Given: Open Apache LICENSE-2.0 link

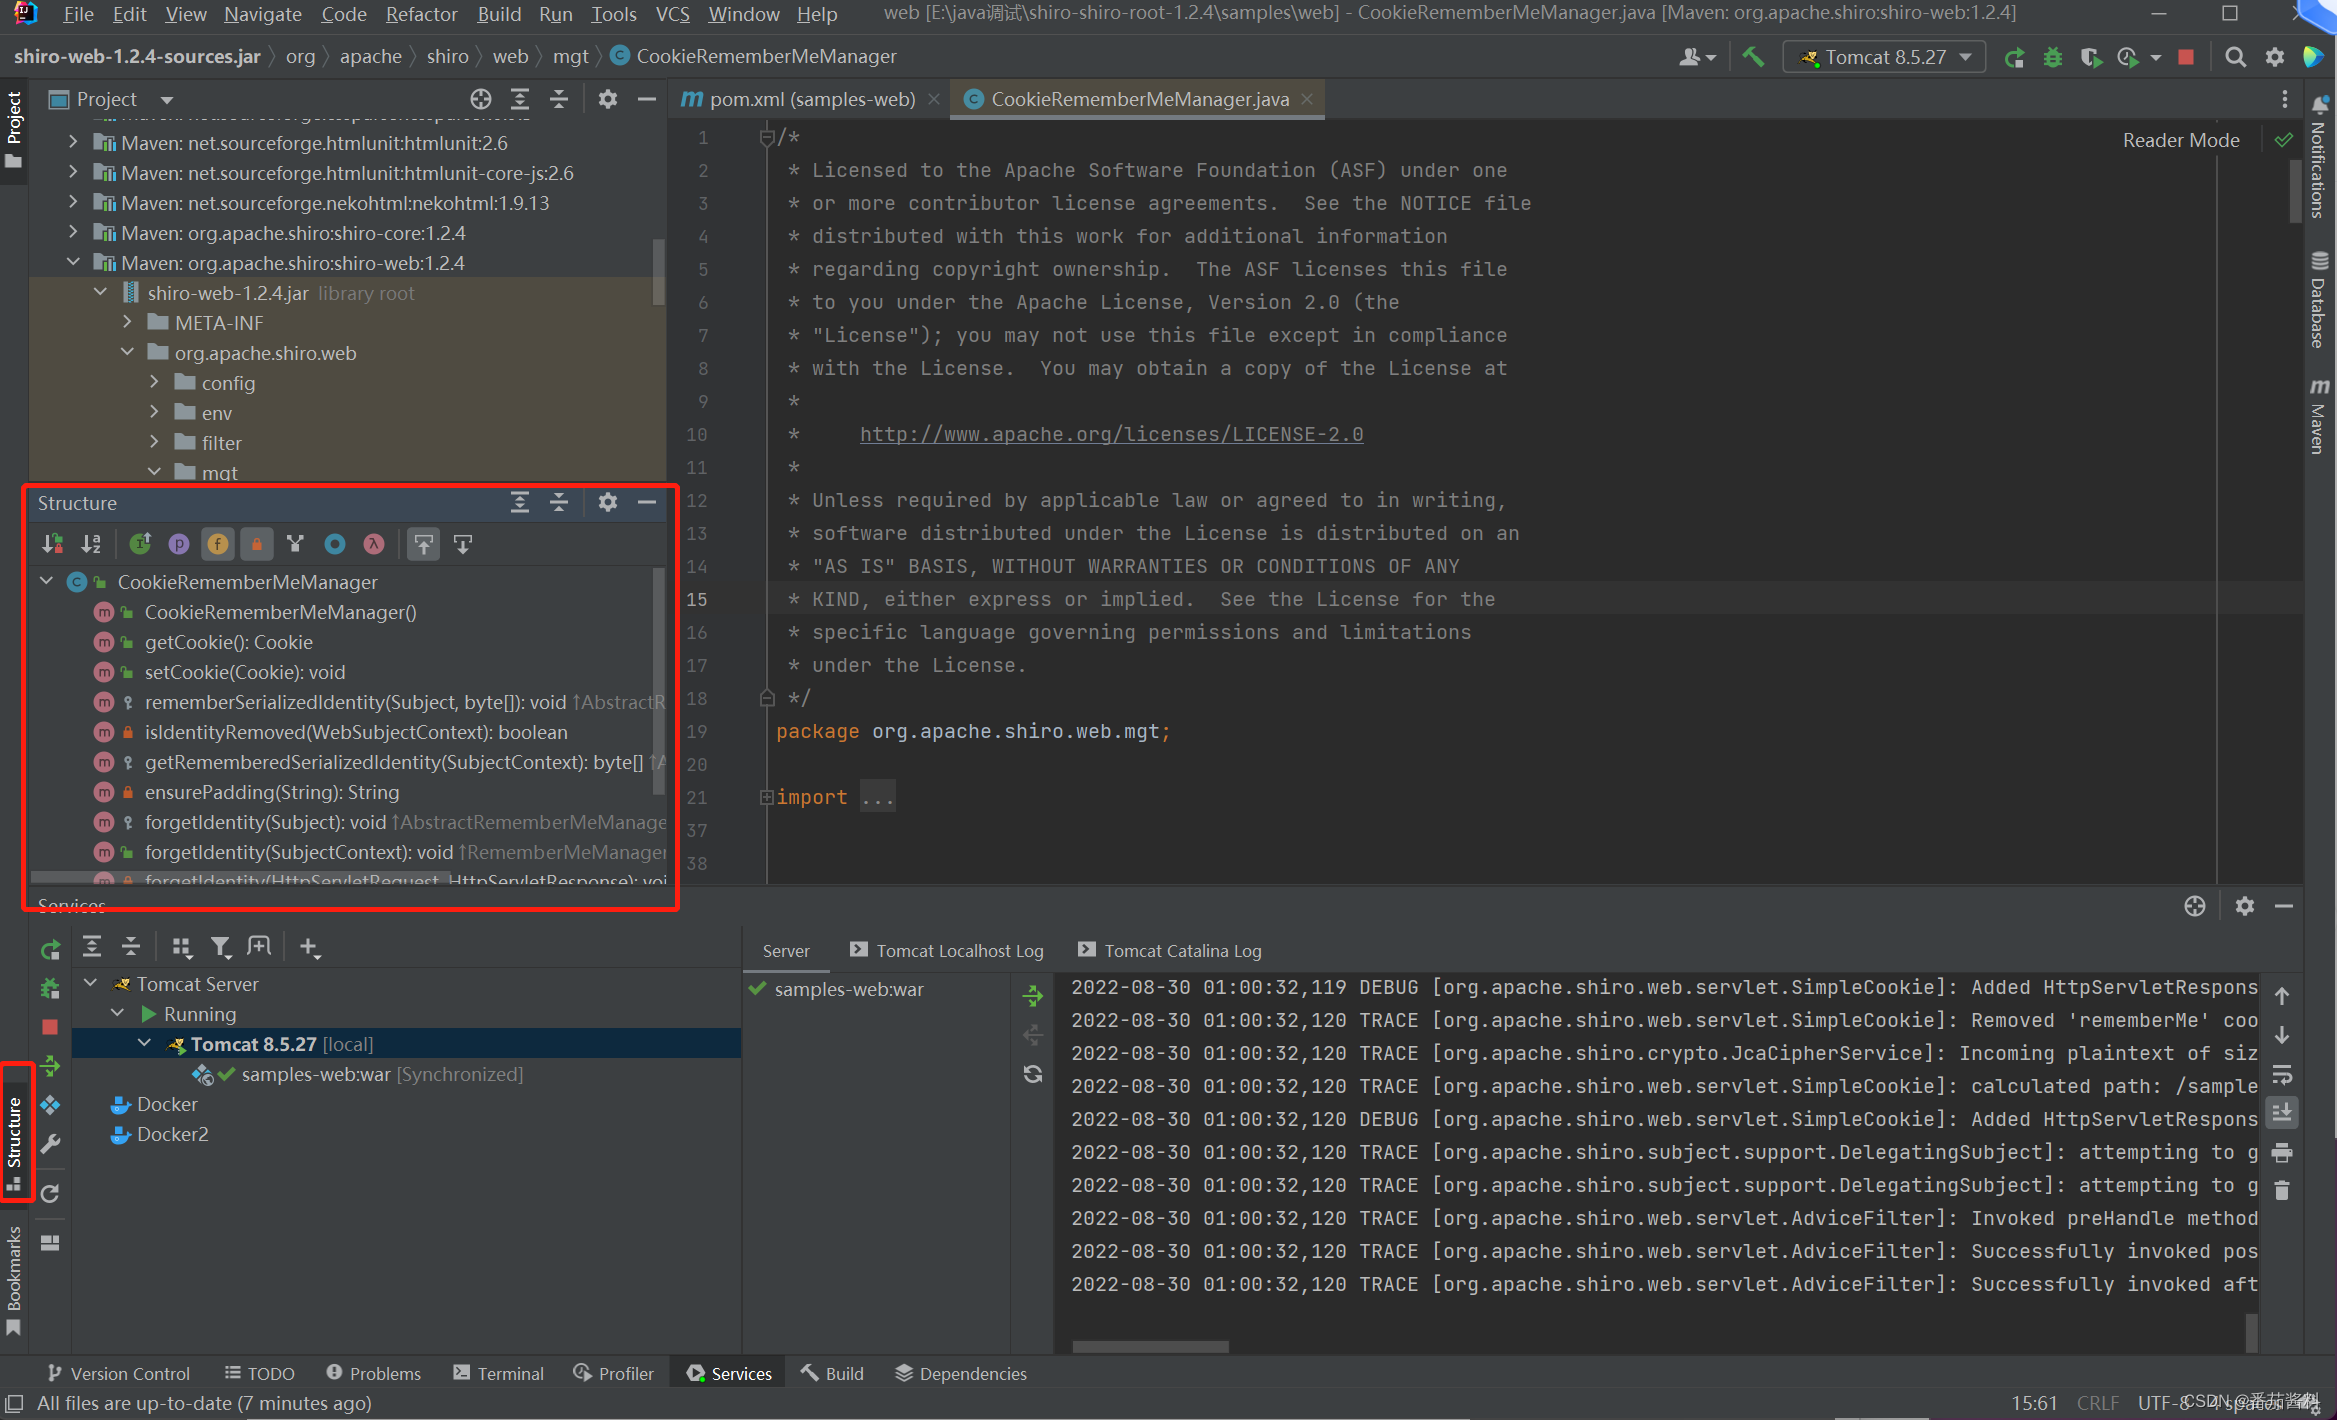Looking at the screenshot, I should coord(1111,434).
